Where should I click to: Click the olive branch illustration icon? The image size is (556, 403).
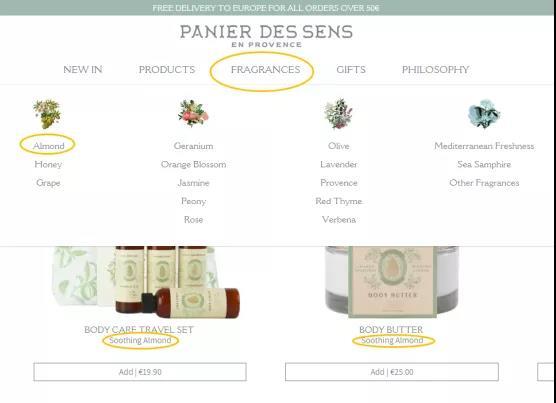(339, 113)
